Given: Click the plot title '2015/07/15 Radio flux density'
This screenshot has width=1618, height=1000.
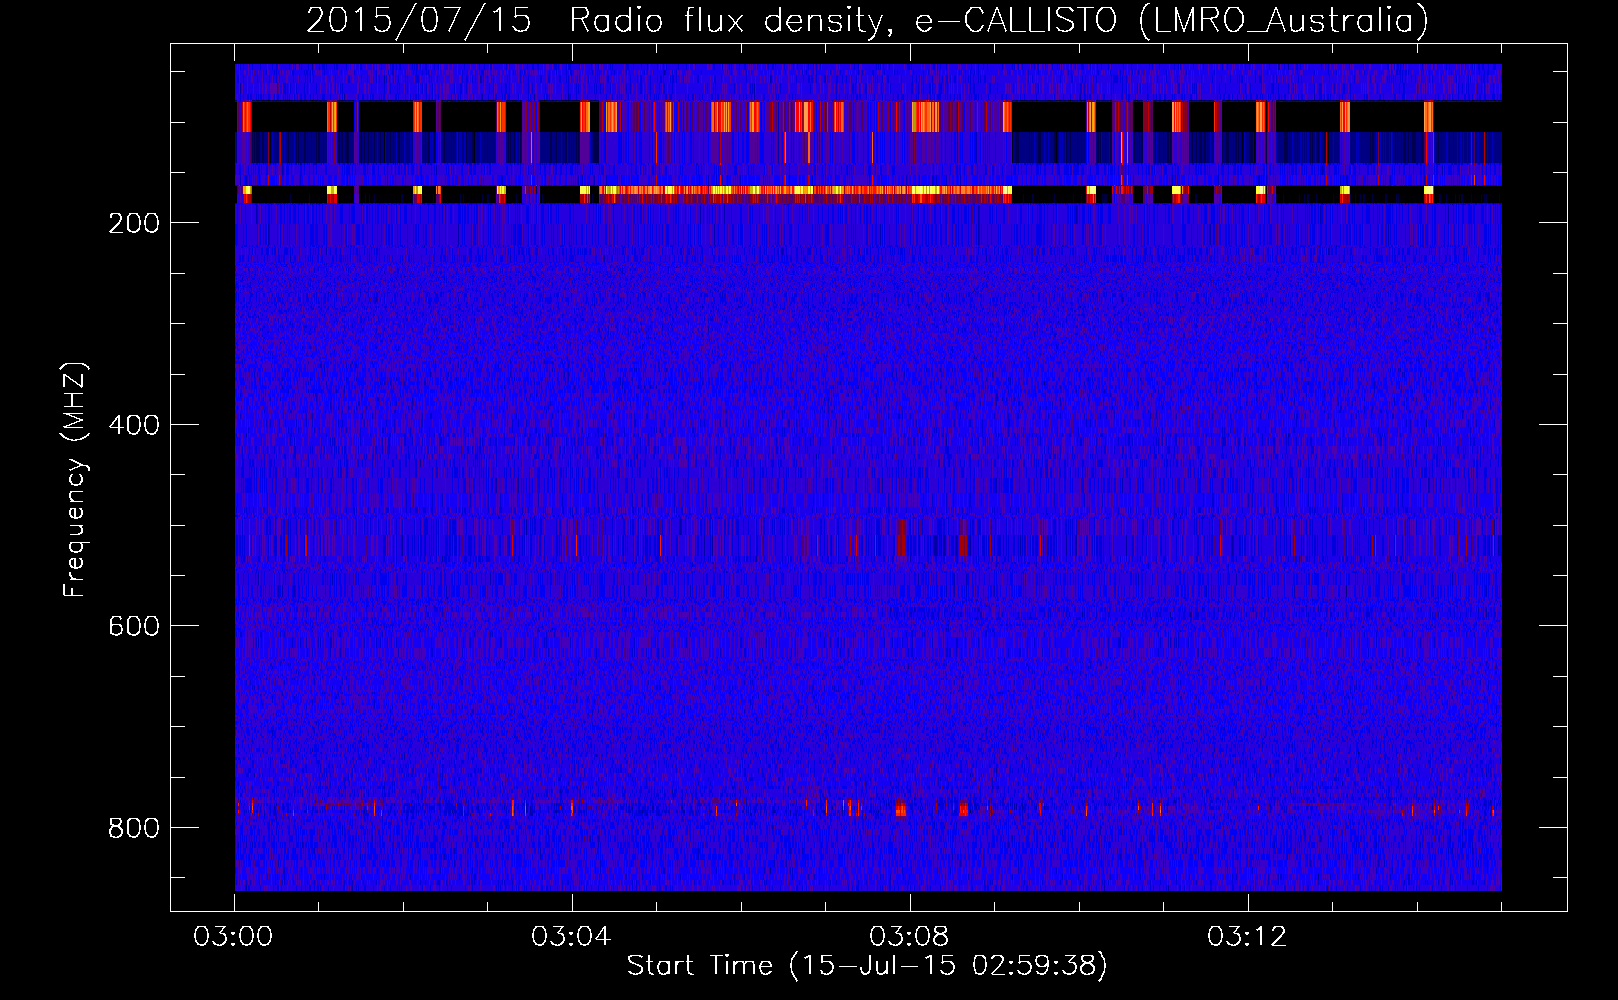Looking at the screenshot, I should pyautogui.click(x=601, y=20).
